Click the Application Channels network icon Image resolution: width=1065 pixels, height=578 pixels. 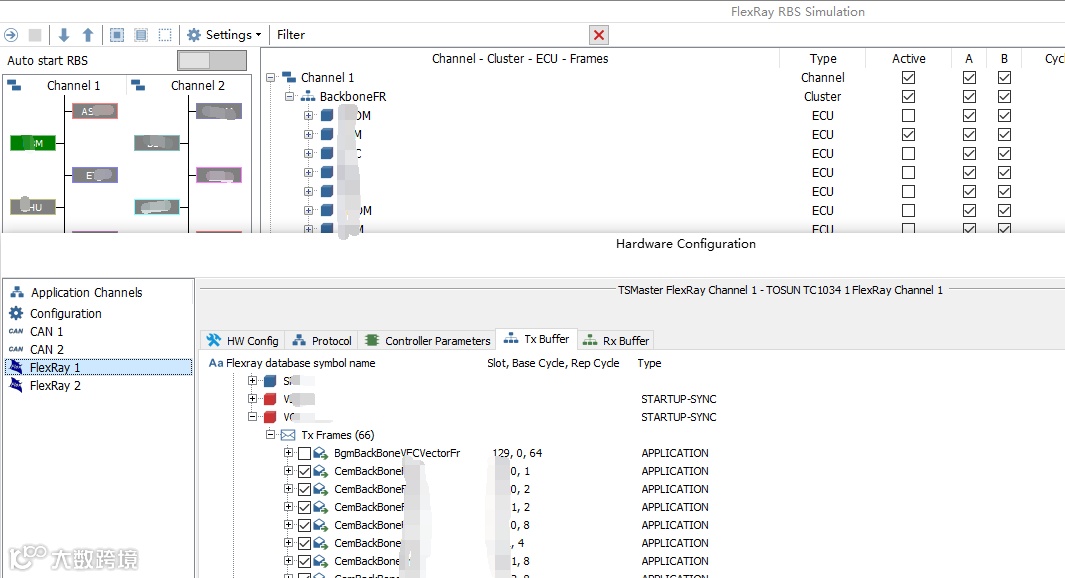click(16, 293)
